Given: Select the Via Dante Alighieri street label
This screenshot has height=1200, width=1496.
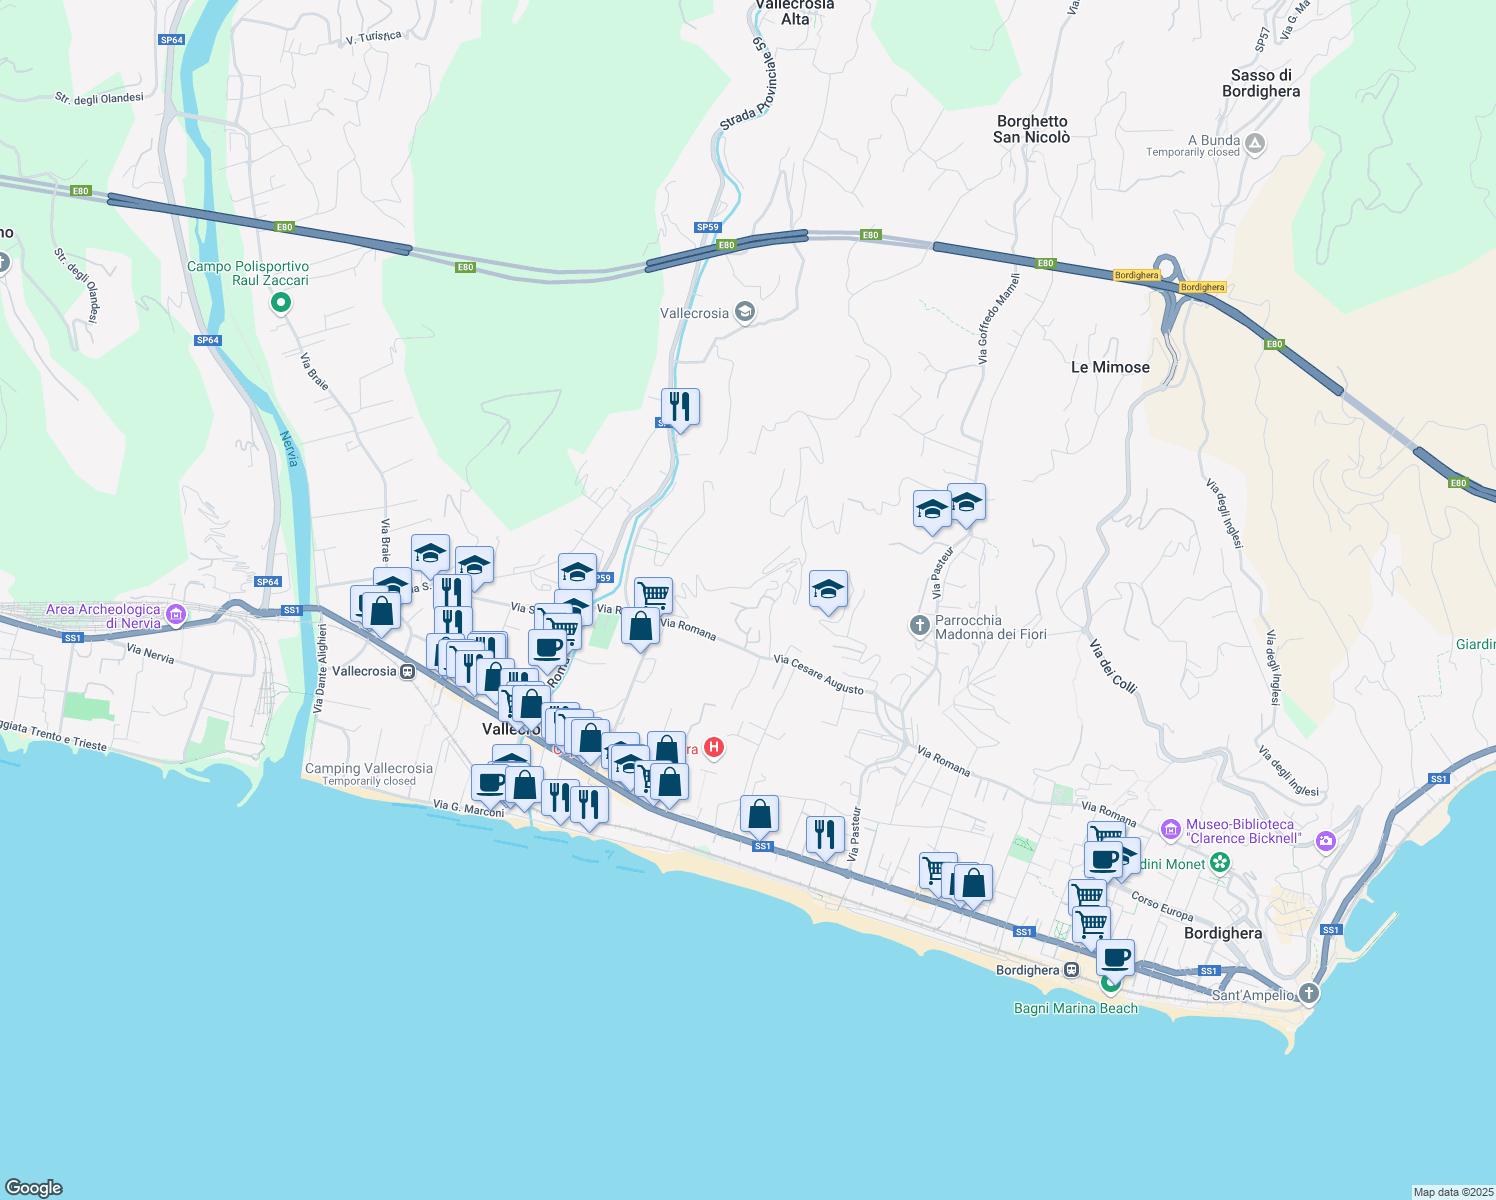Looking at the screenshot, I should (321, 668).
